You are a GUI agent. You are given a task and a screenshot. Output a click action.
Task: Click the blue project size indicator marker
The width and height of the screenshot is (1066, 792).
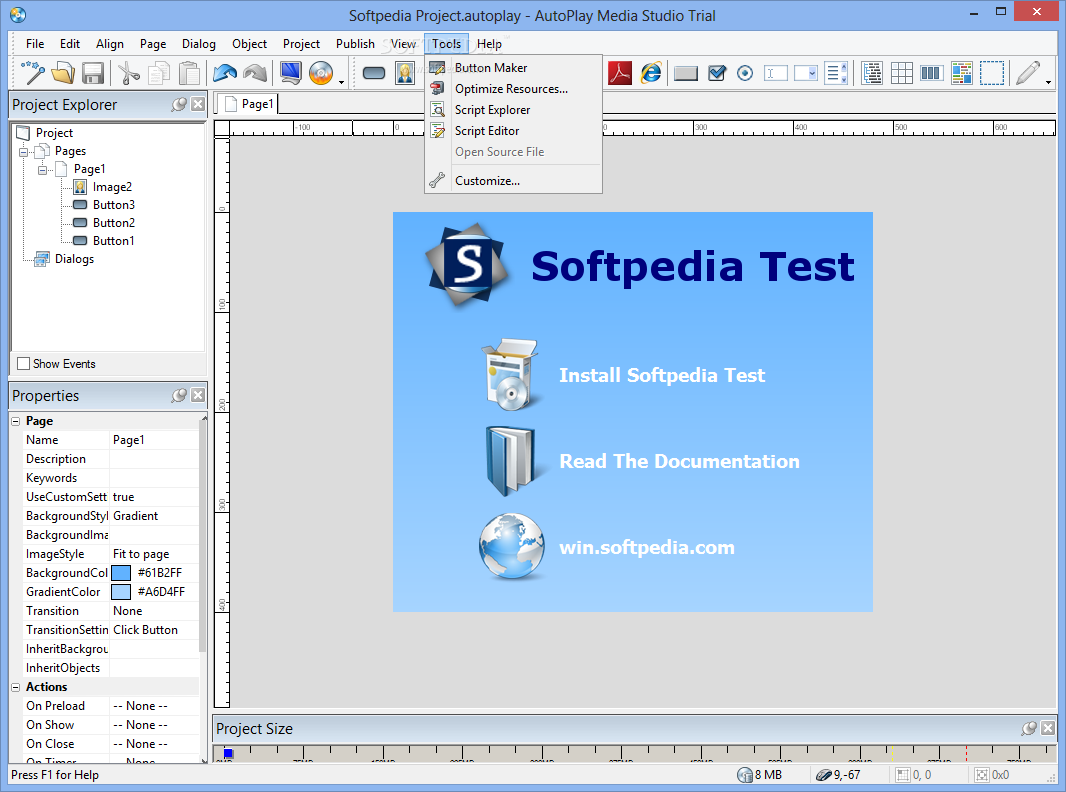228,754
